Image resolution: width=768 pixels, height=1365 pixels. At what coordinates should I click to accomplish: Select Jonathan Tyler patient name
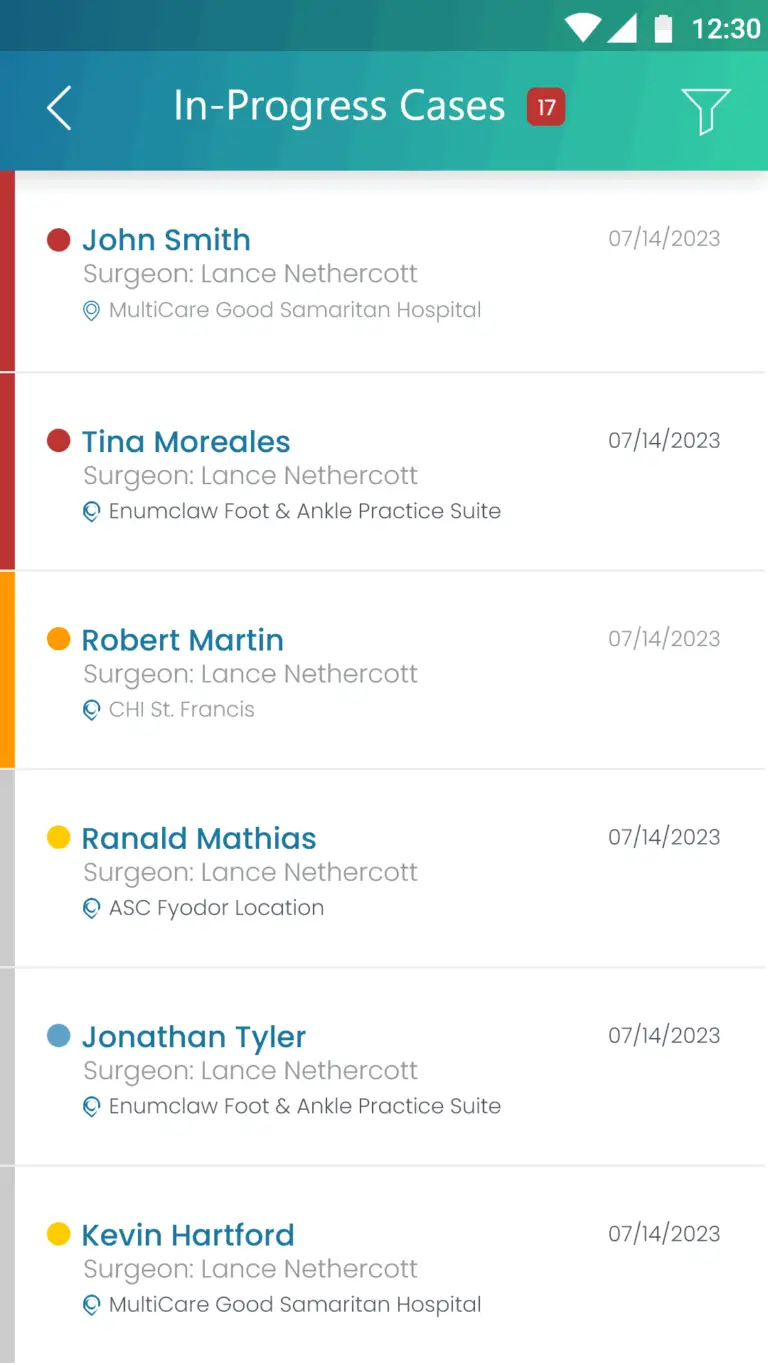click(194, 1037)
